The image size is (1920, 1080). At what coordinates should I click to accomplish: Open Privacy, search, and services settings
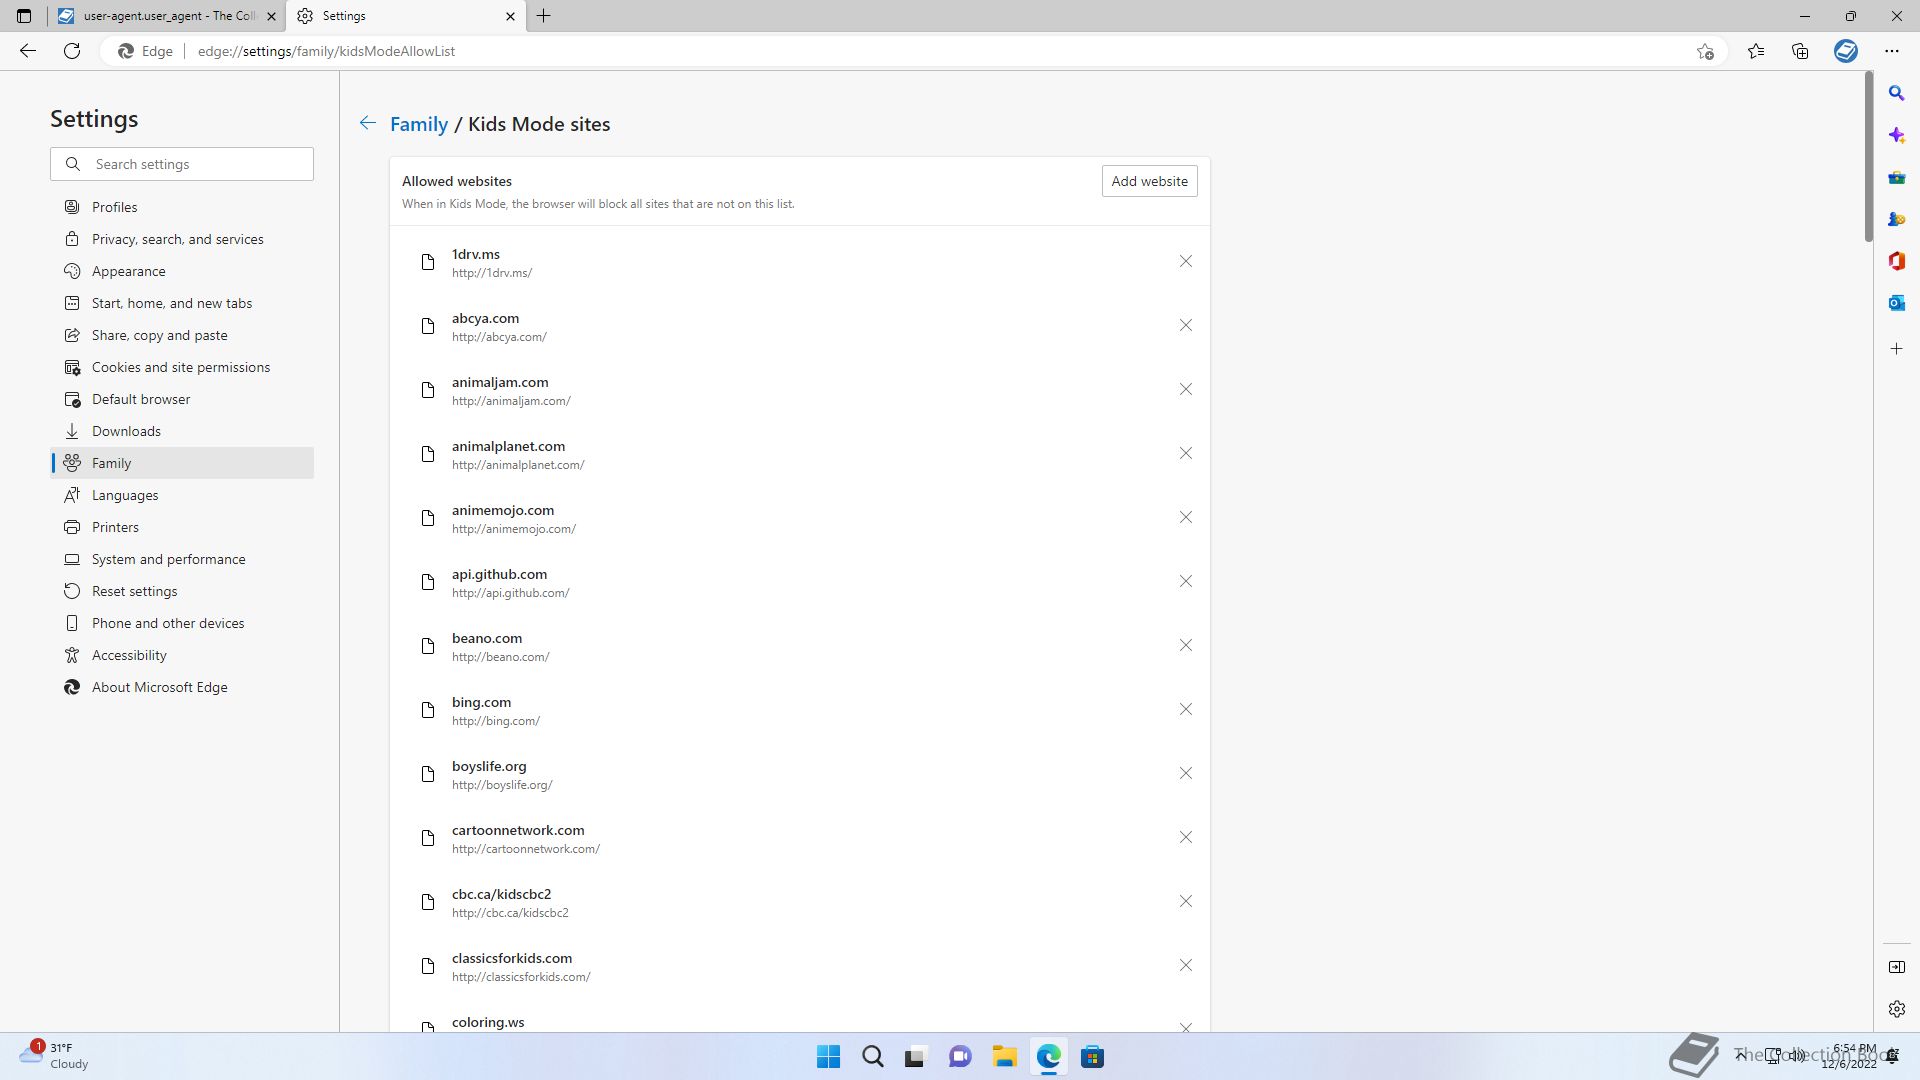tap(182, 239)
